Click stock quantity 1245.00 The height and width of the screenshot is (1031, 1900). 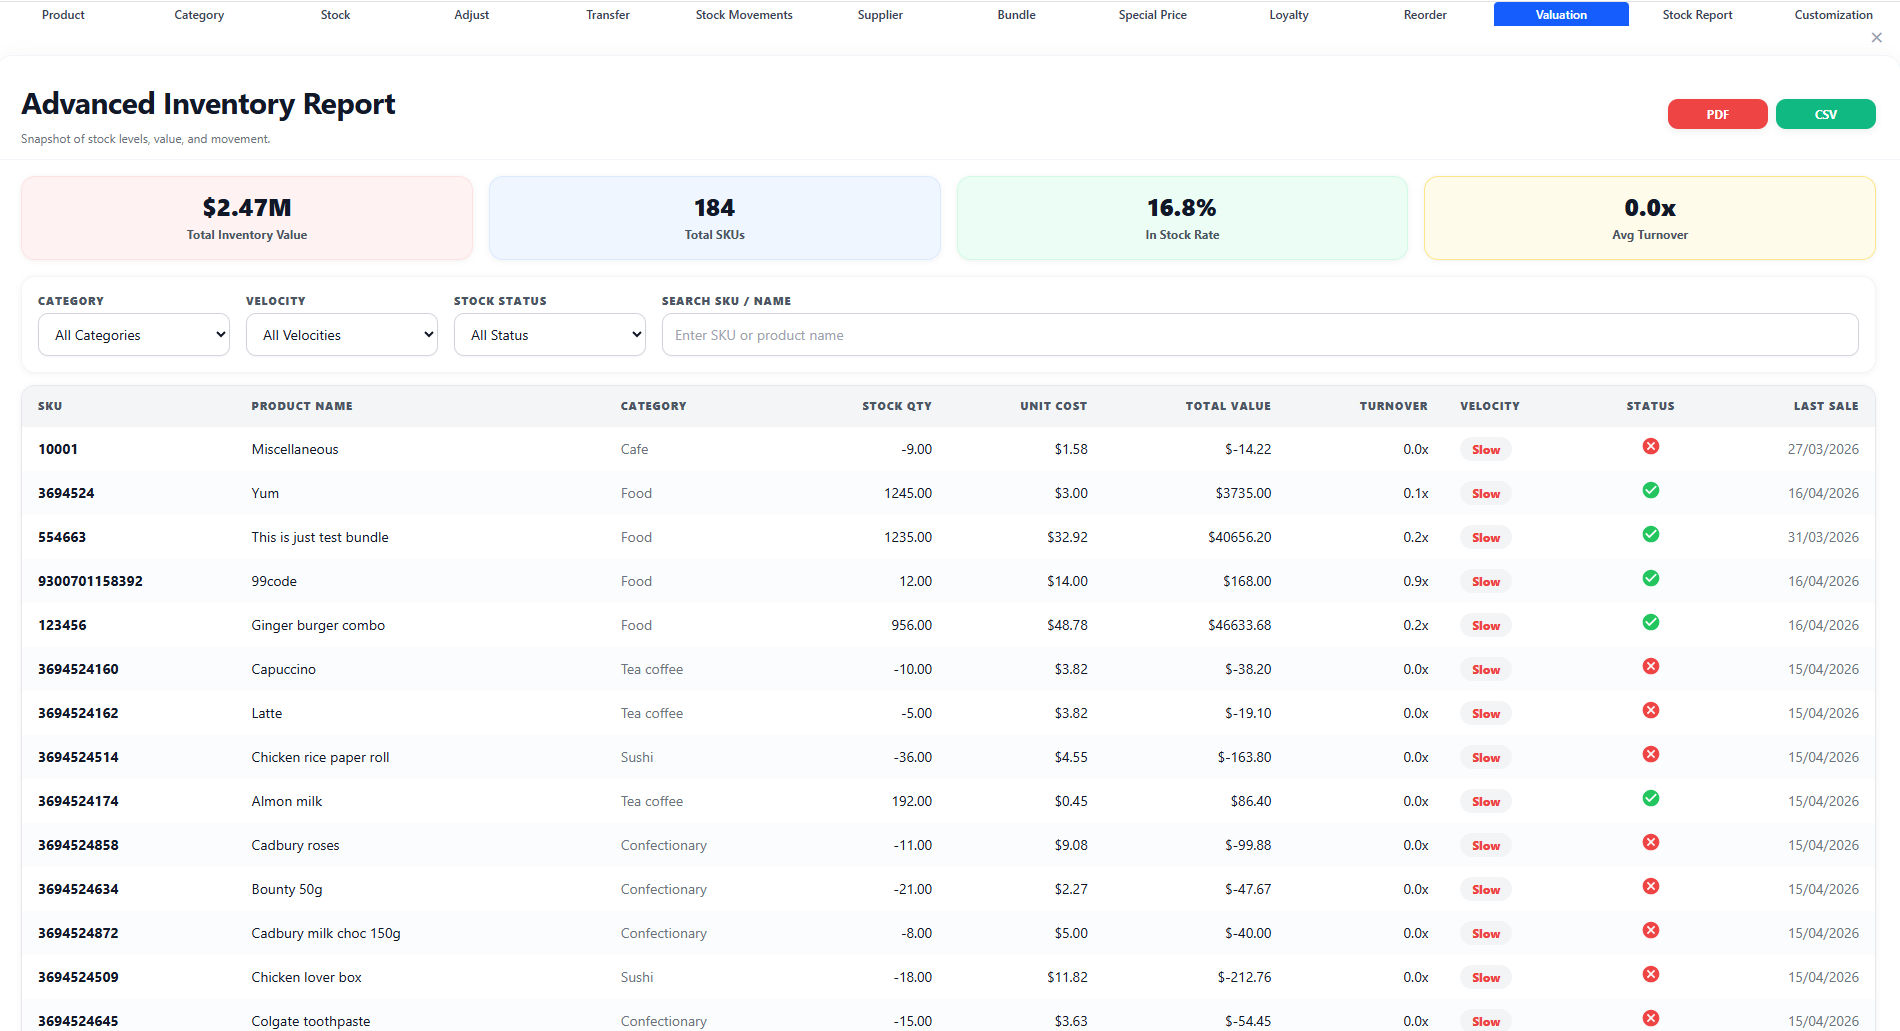[x=908, y=493]
